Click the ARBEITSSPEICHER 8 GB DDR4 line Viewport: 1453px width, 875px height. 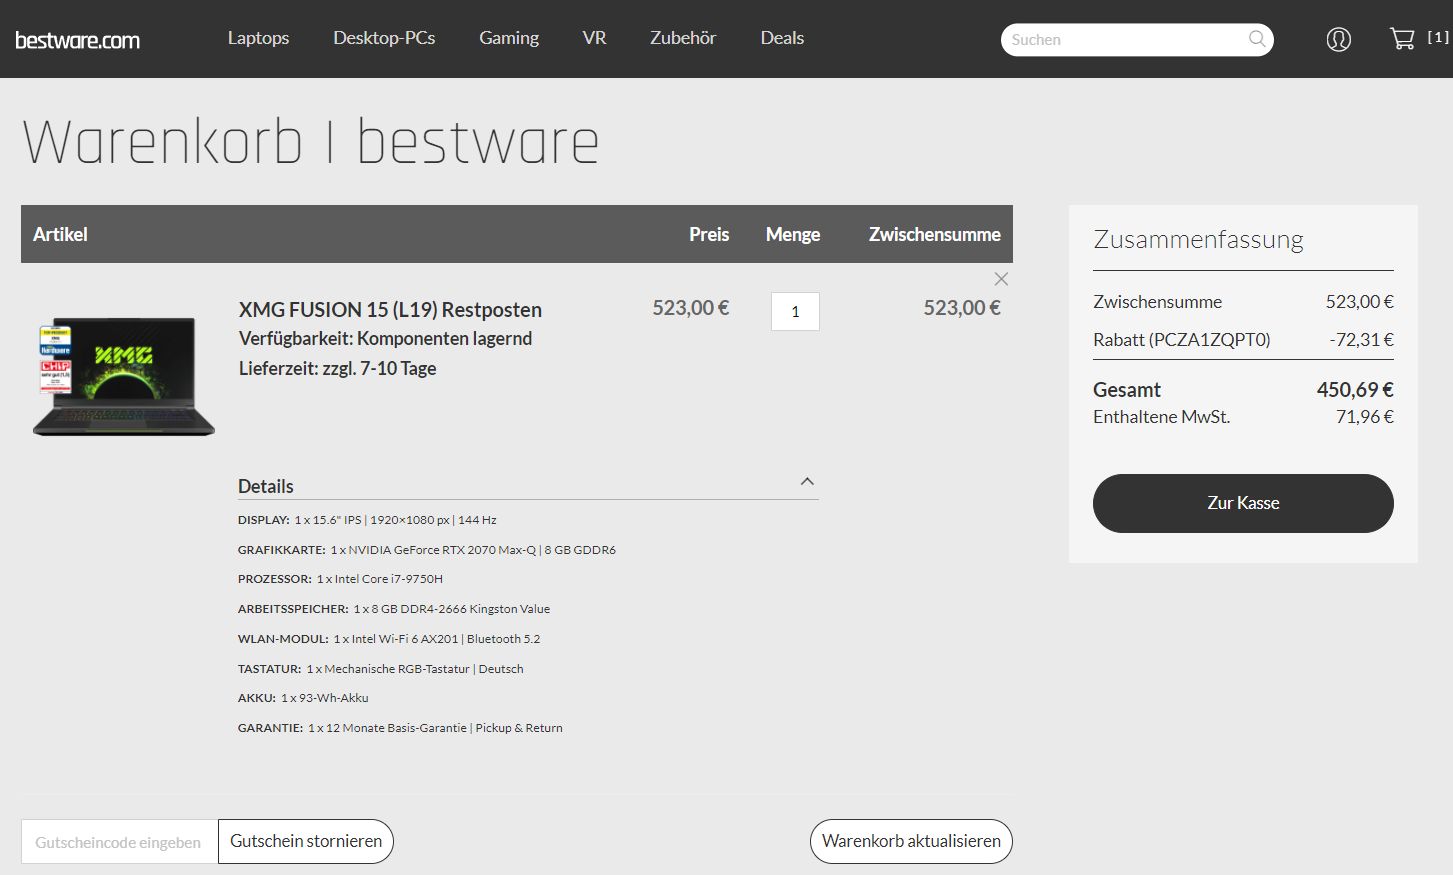[x=394, y=609]
